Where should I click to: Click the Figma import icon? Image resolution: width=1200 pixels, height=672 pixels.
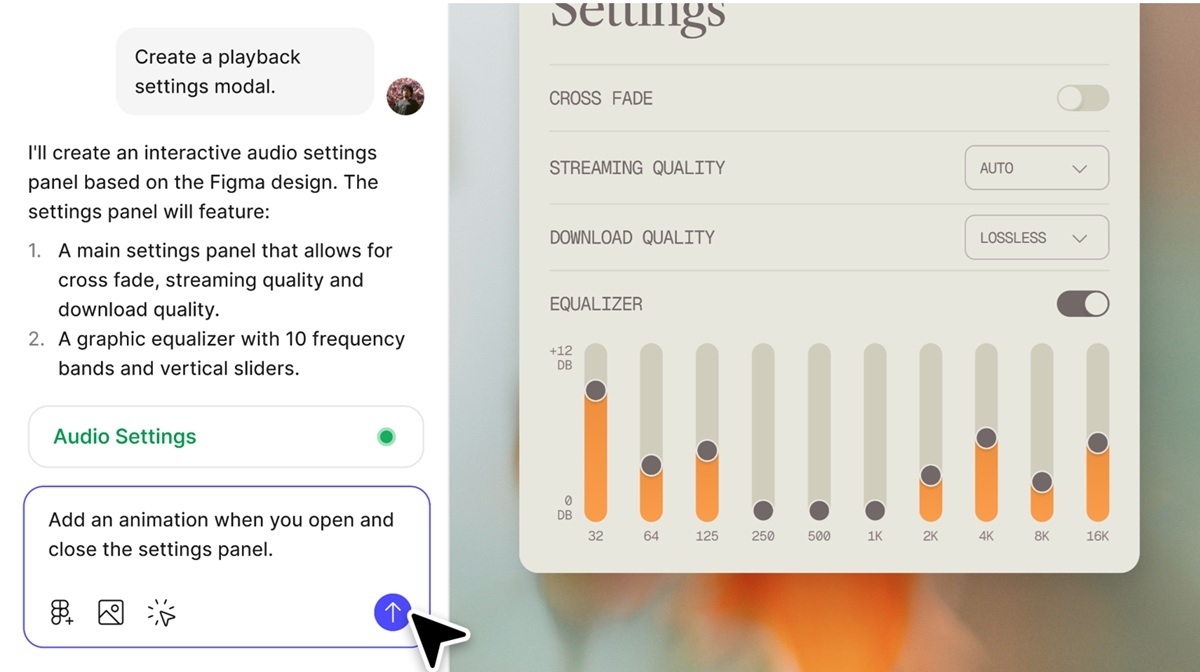coord(61,612)
